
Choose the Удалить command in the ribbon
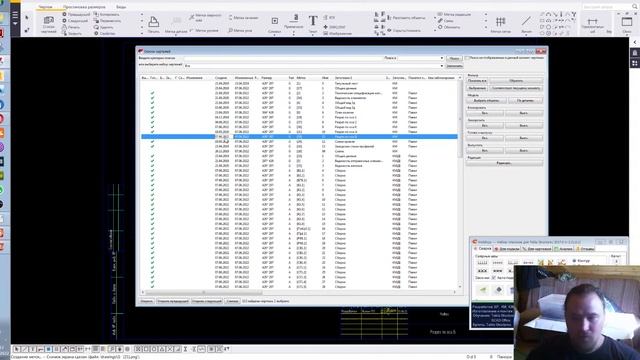point(104,27)
